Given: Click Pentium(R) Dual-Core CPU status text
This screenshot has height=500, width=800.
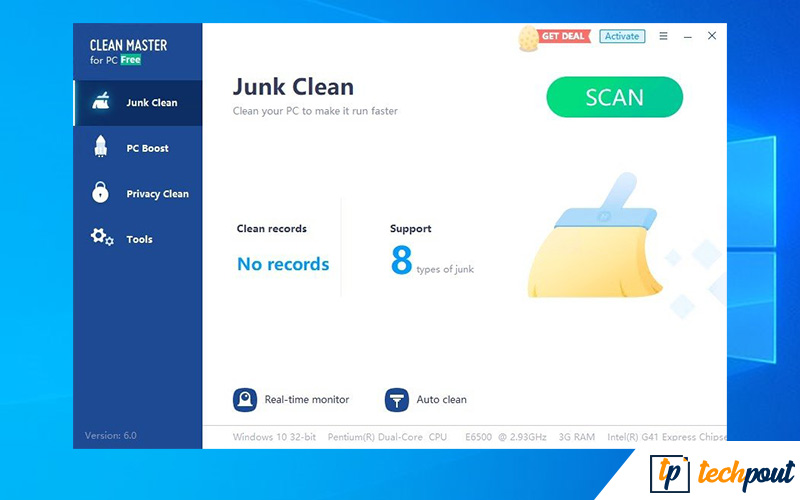Looking at the screenshot, I should click(x=387, y=437).
